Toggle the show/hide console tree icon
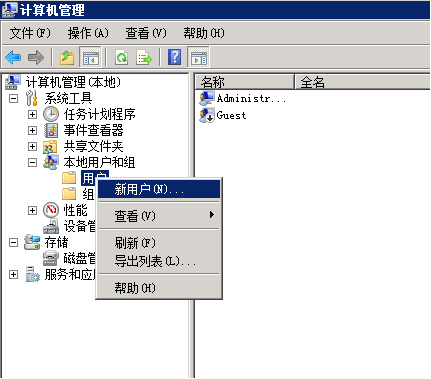This screenshot has width=431, height=379. coord(91,57)
